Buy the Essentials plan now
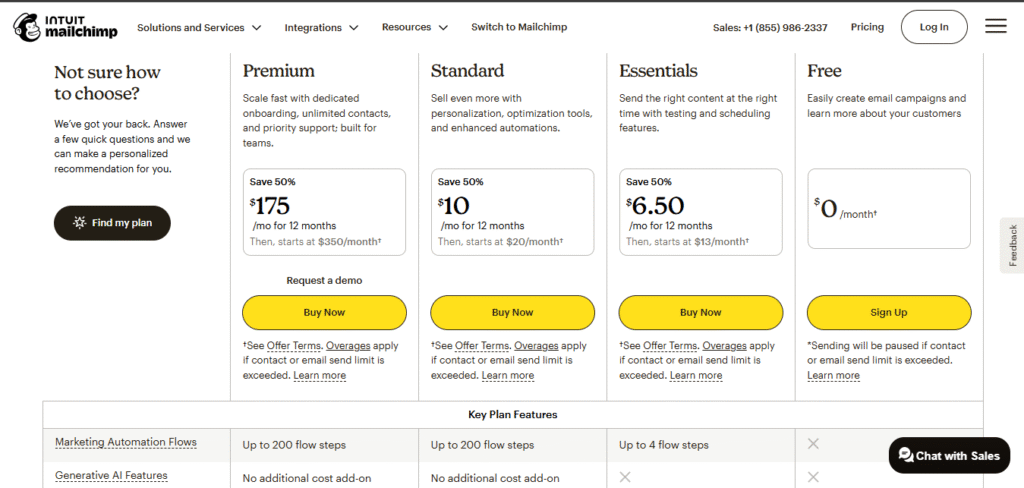 [700, 312]
